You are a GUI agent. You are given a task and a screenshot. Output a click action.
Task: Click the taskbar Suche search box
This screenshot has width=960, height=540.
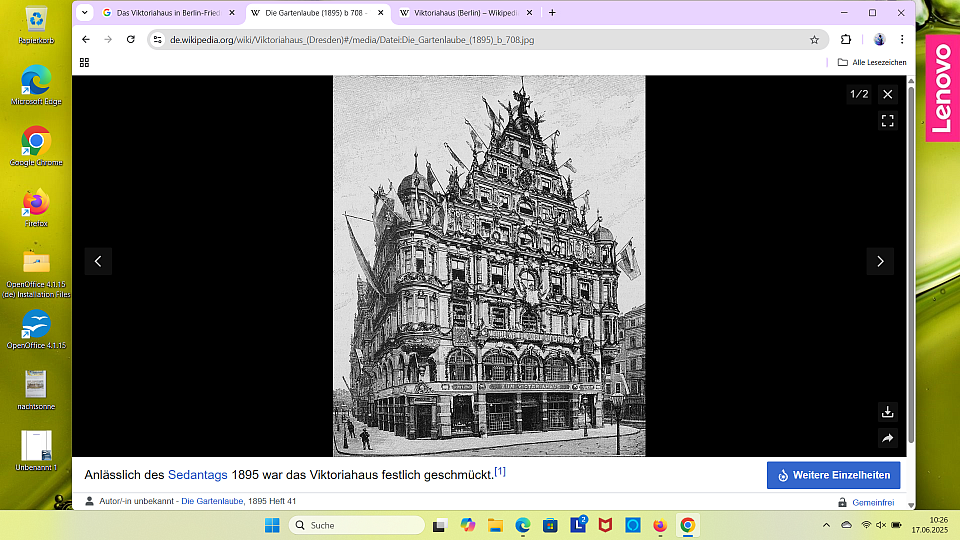356,525
